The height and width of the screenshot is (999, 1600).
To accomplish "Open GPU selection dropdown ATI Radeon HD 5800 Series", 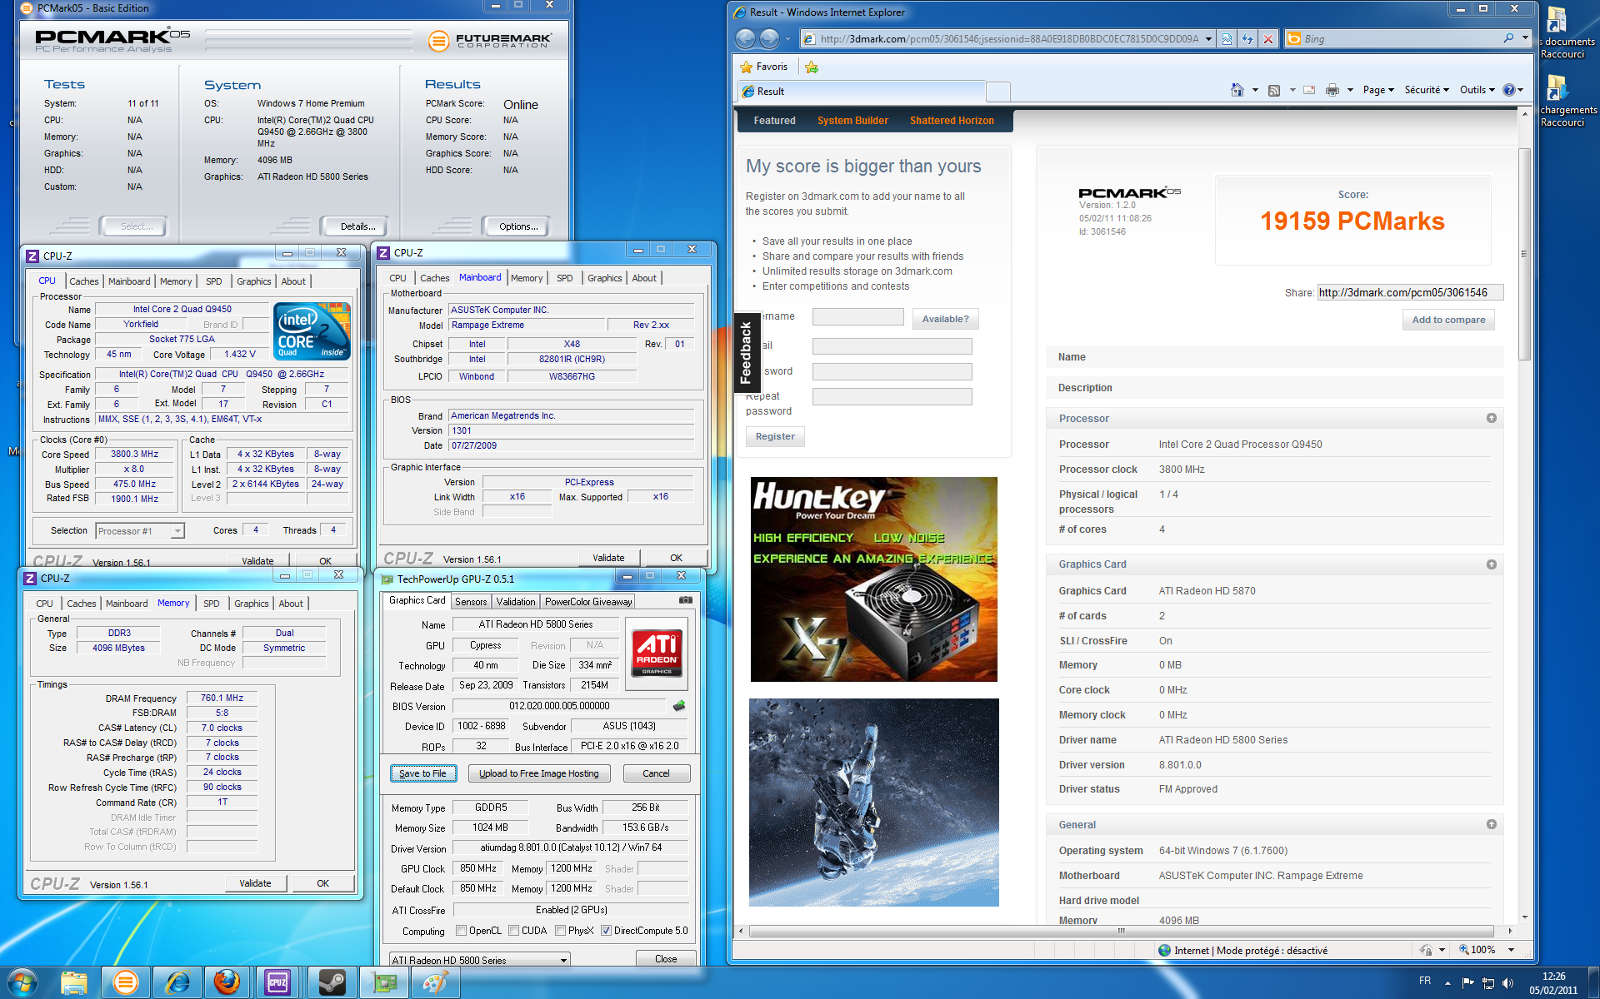I will click(479, 959).
